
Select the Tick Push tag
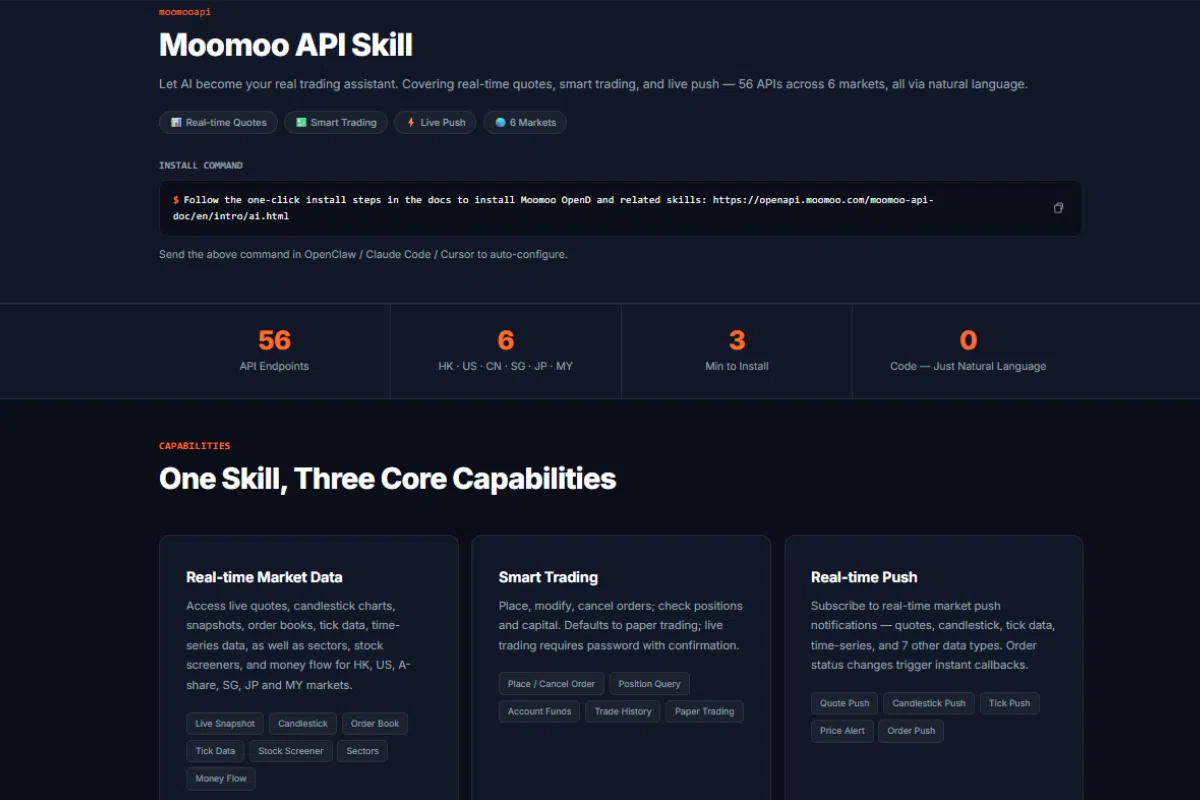coord(1010,703)
